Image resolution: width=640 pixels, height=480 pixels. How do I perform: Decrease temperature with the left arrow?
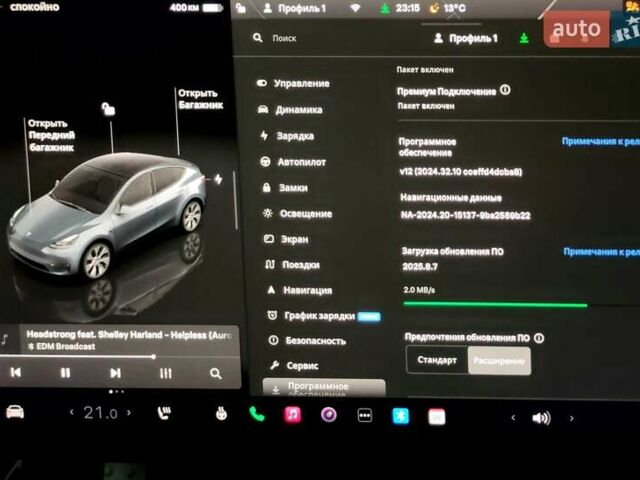pyautogui.click(x=71, y=414)
